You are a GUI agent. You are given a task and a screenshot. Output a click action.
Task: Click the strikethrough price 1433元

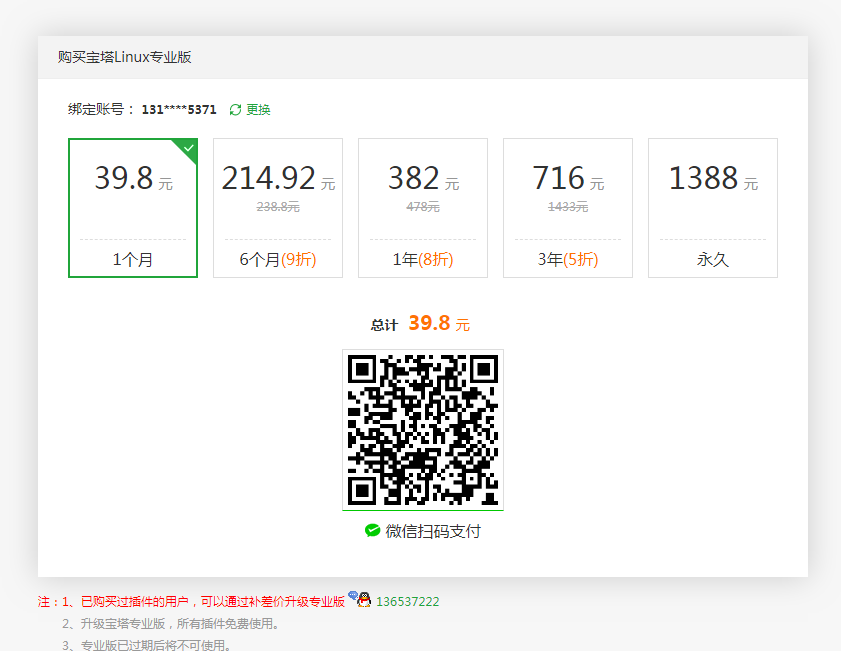coord(568,206)
